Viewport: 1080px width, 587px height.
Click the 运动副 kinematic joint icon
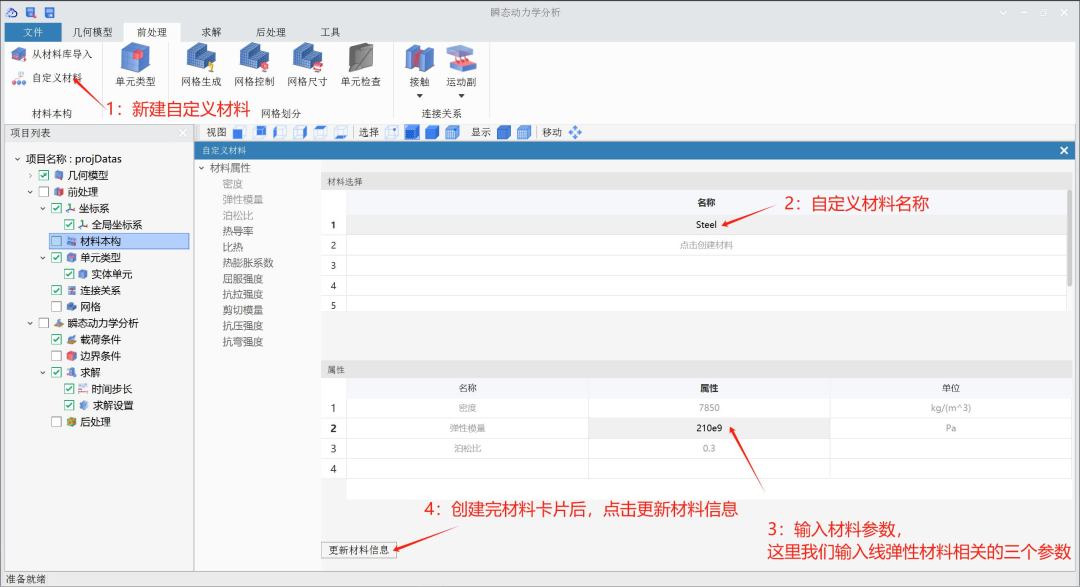461,59
